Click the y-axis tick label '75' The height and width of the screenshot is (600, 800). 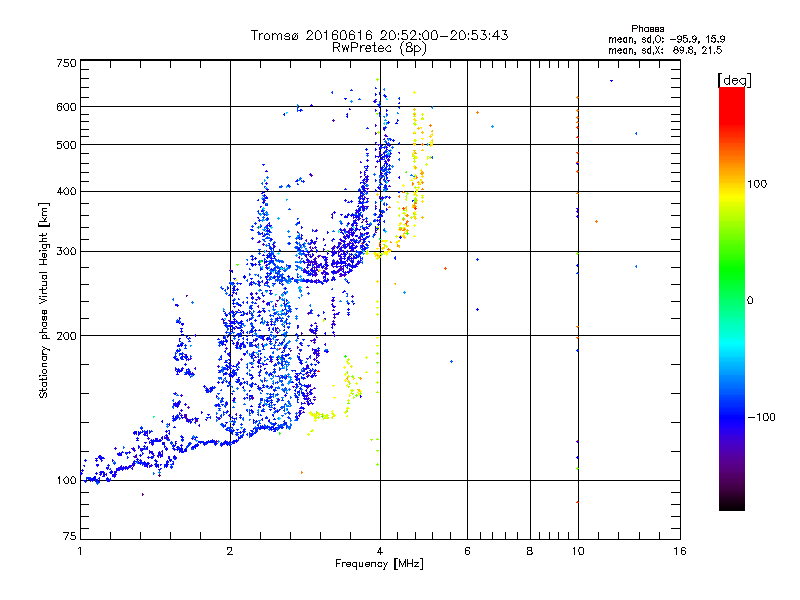click(70, 536)
